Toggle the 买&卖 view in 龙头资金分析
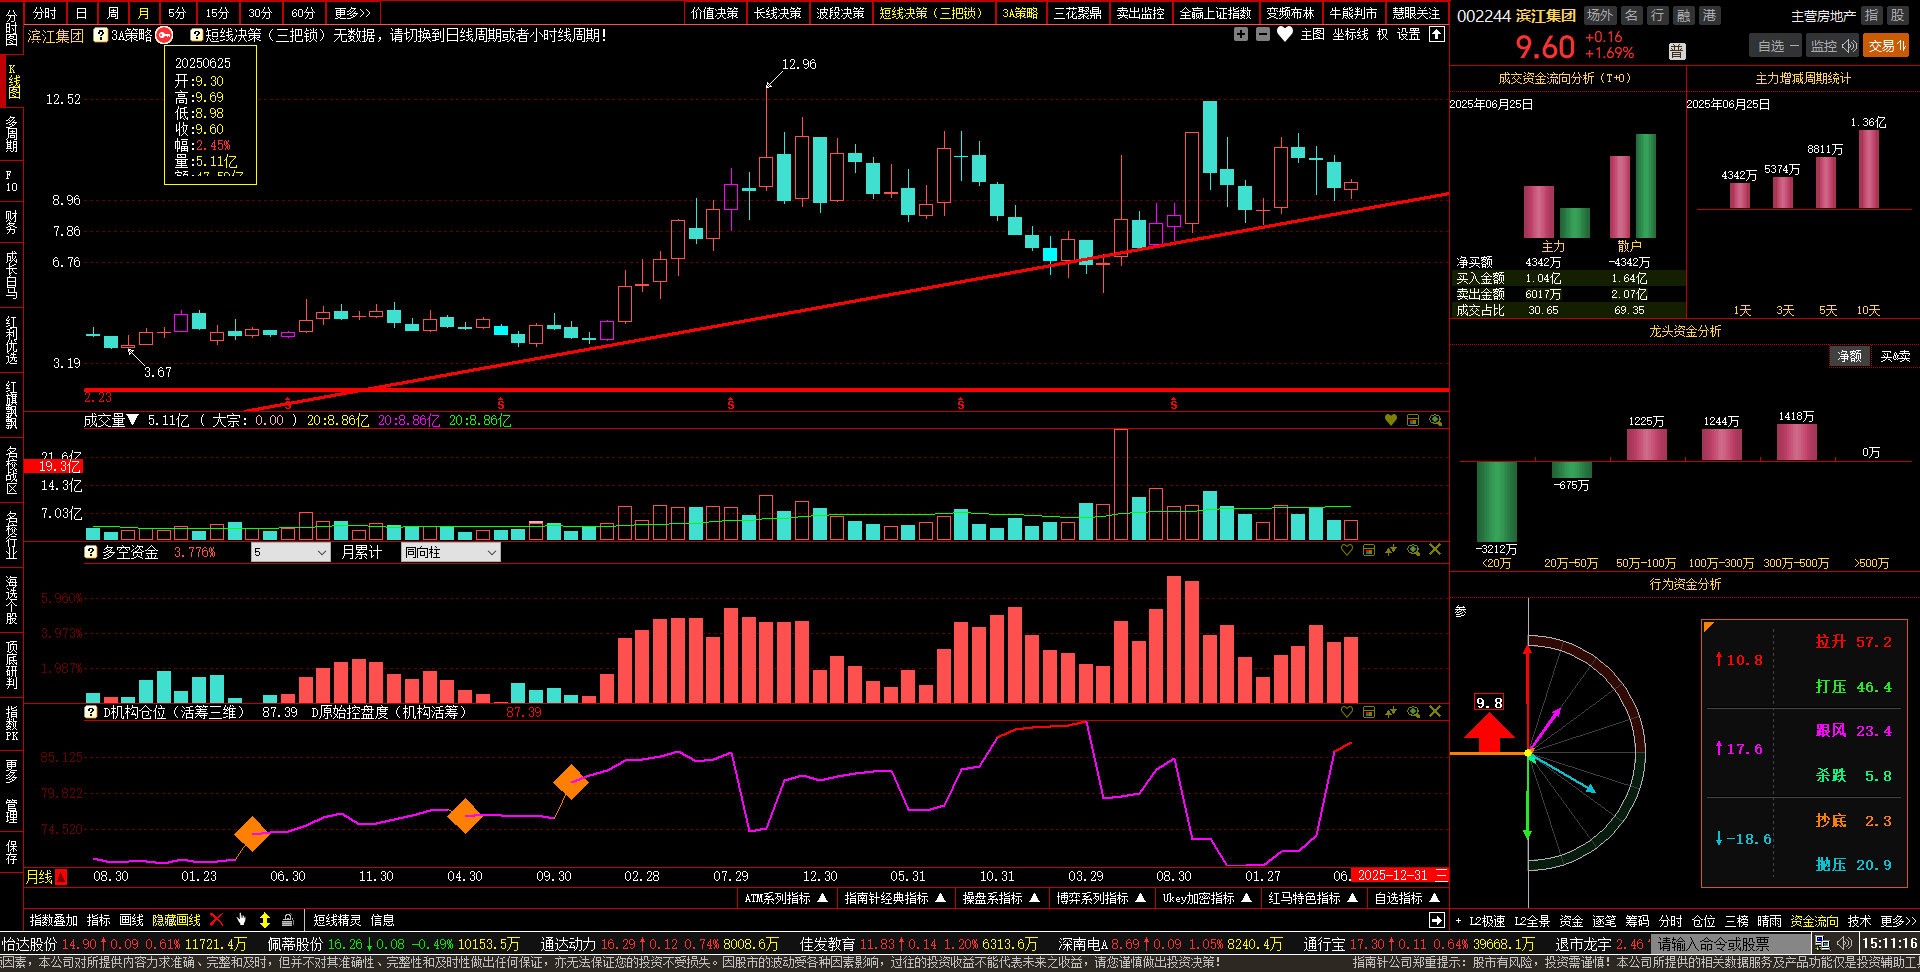This screenshot has height=972, width=1920. click(1895, 356)
